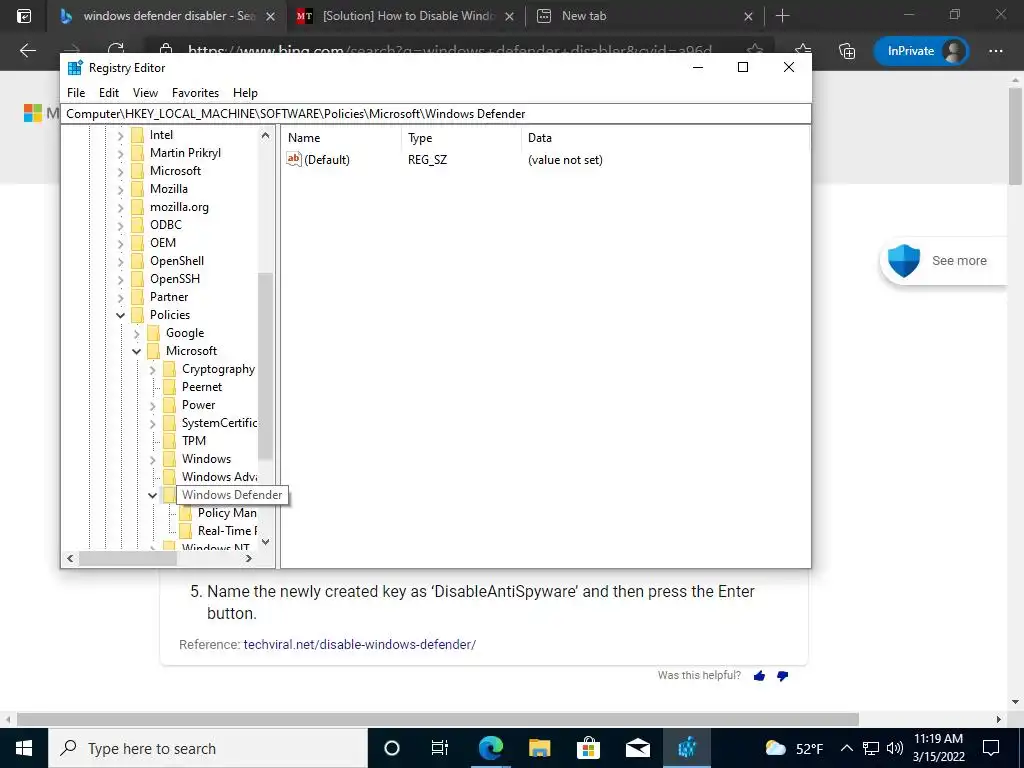This screenshot has width=1024, height=768.
Task: Click the InPrivate profile button
Action: click(921, 51)
